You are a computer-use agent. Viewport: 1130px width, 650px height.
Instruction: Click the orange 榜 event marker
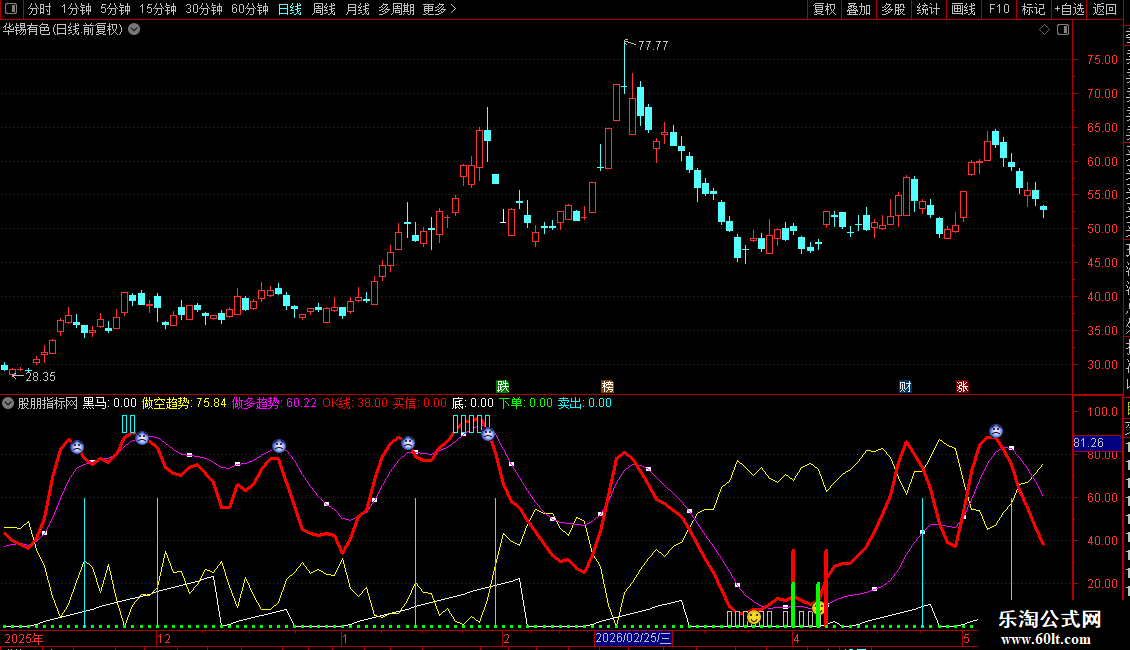pyautogui.click(x=608, y=387)
